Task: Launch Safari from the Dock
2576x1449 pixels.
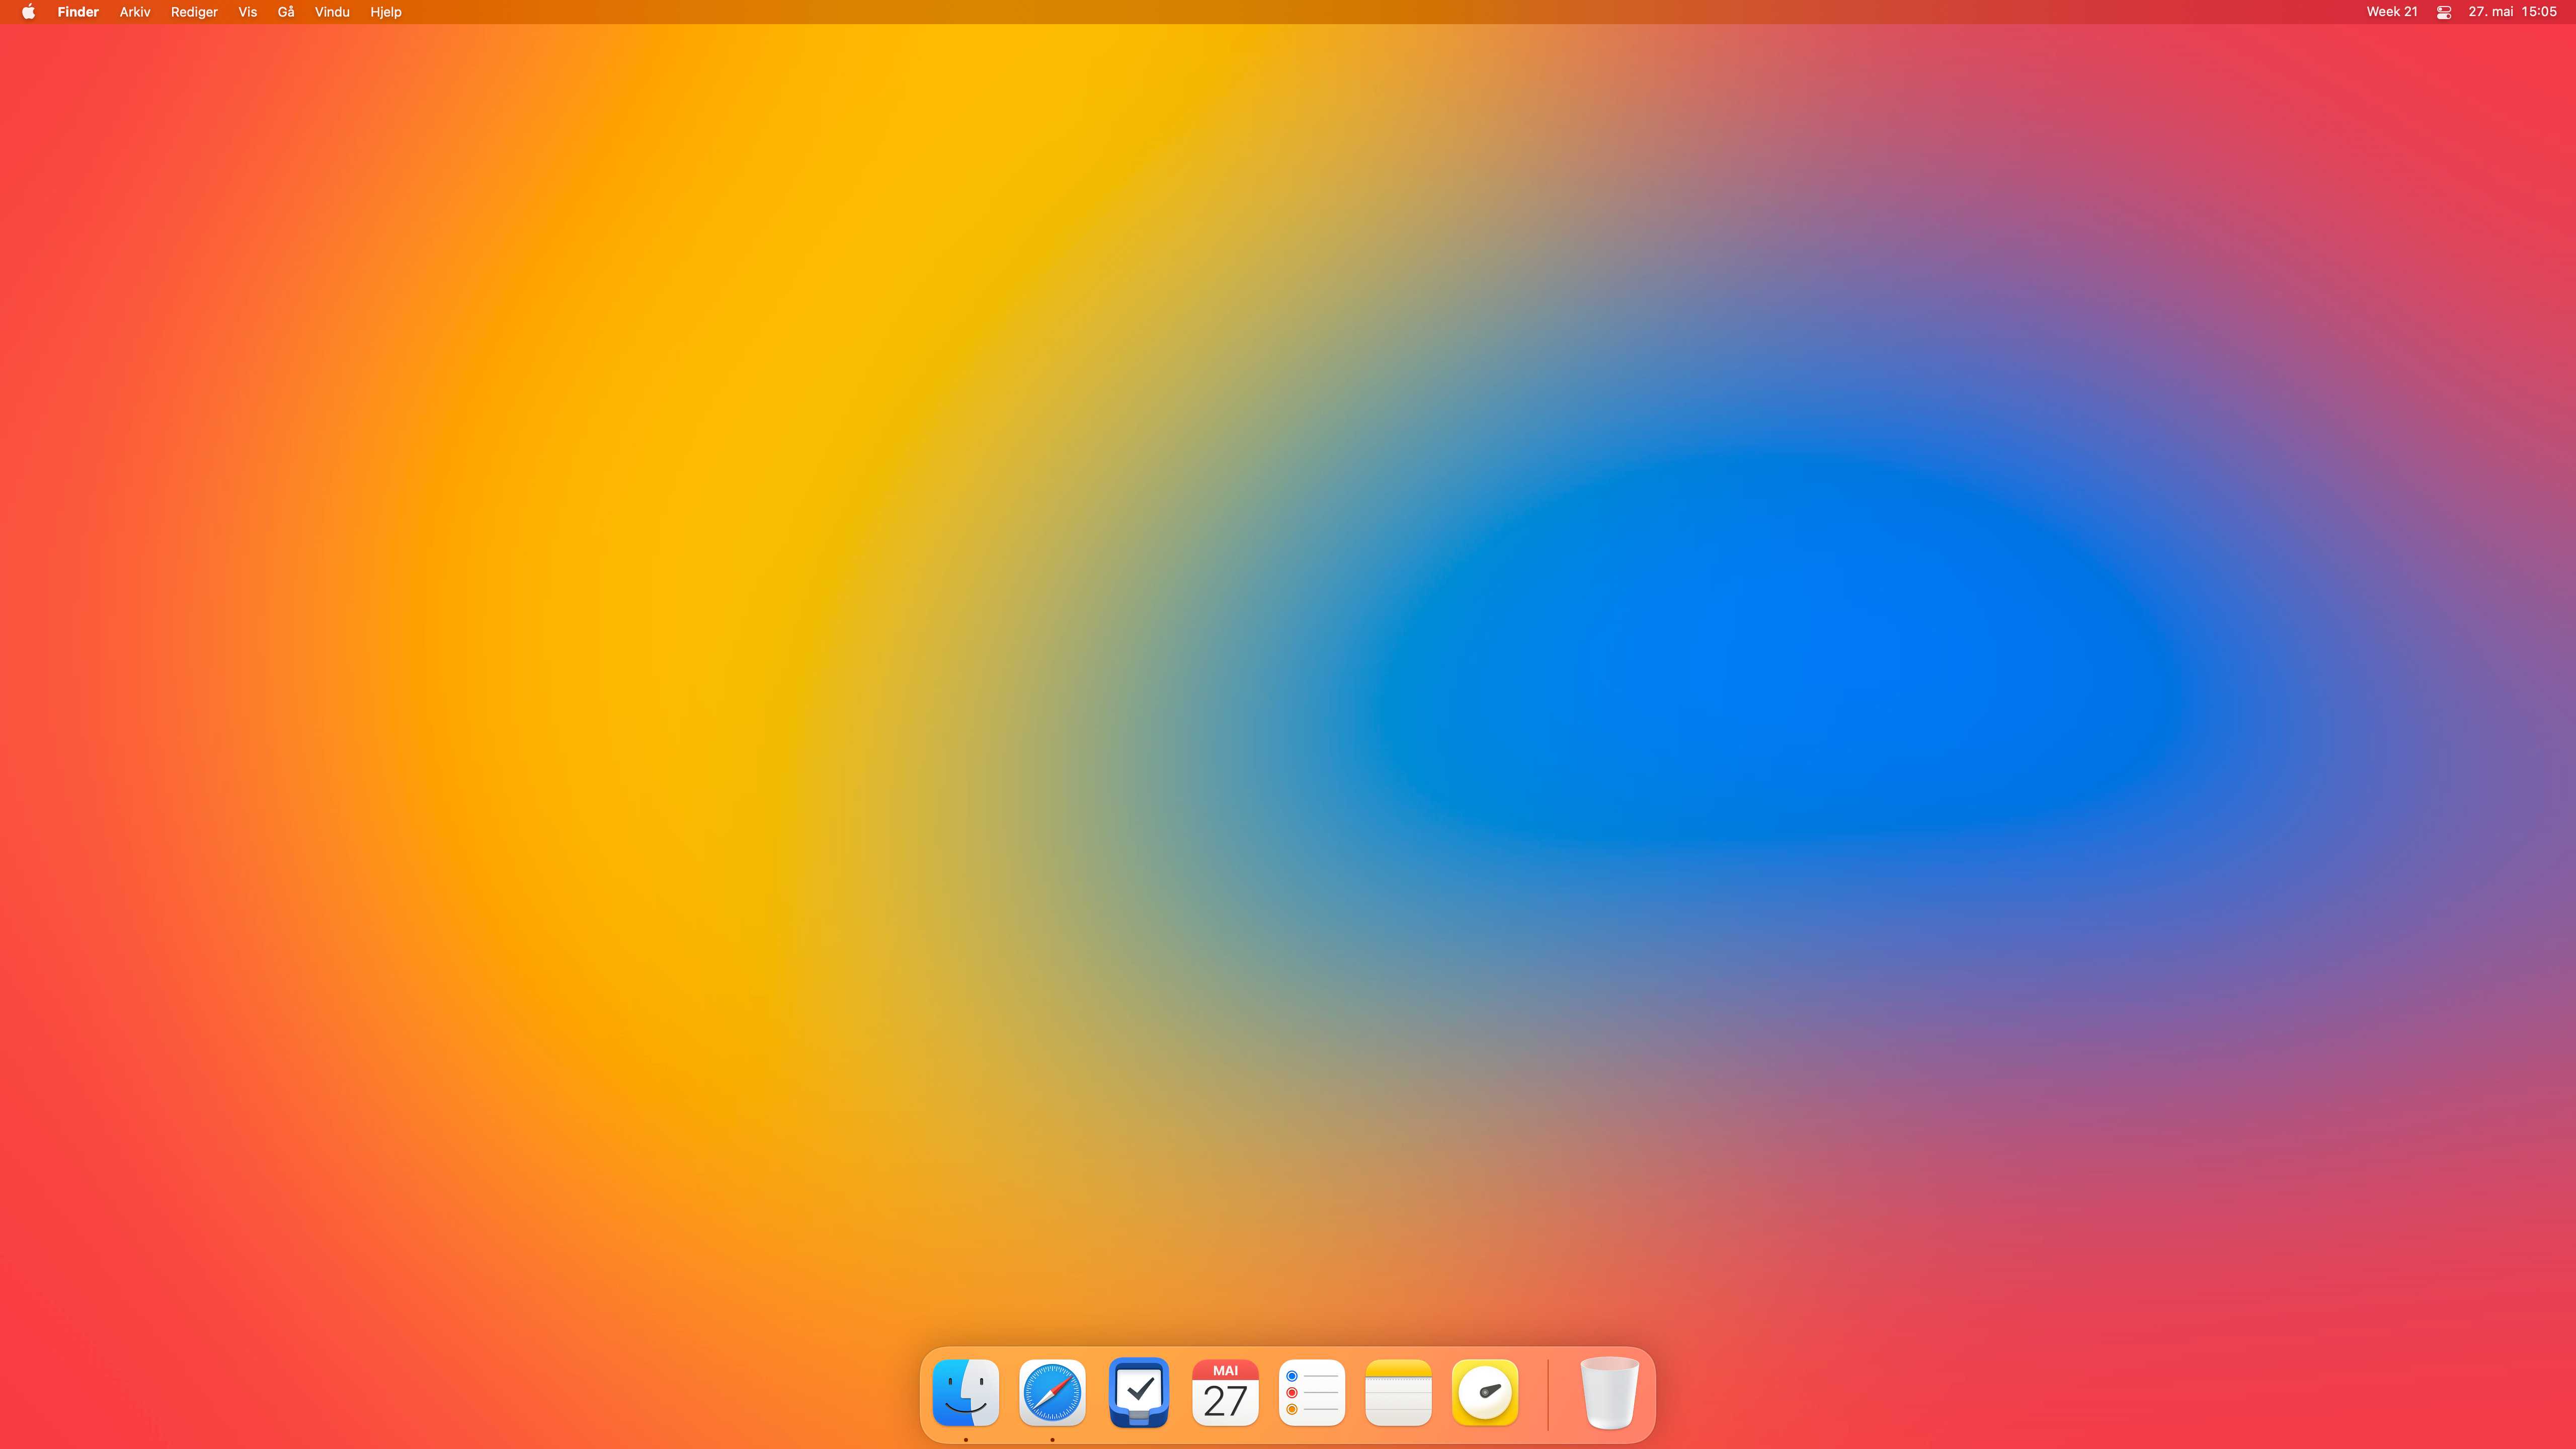Action: [1052, 1392]
